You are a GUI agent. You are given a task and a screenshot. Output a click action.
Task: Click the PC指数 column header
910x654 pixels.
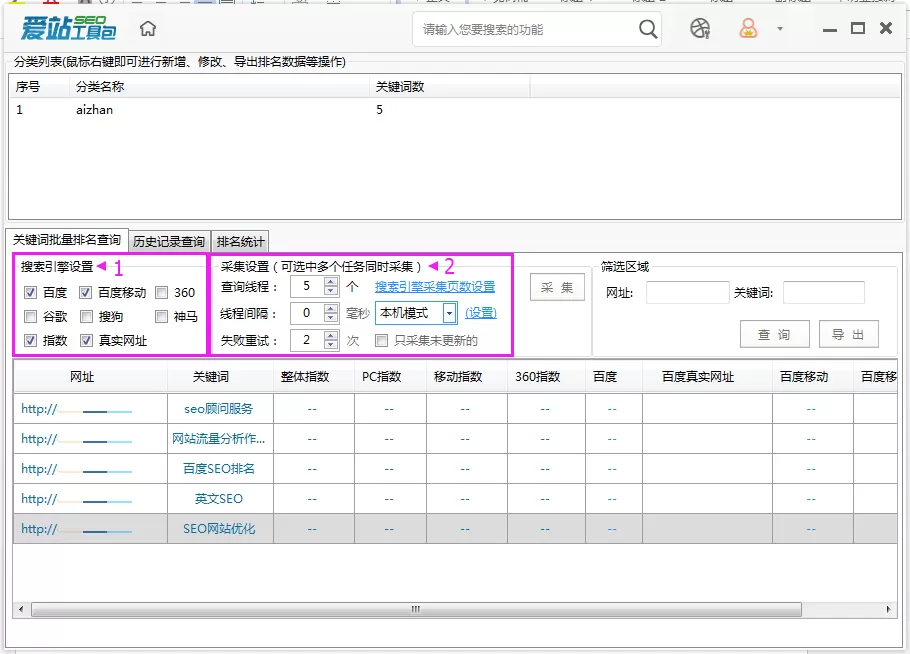[390, 377]
